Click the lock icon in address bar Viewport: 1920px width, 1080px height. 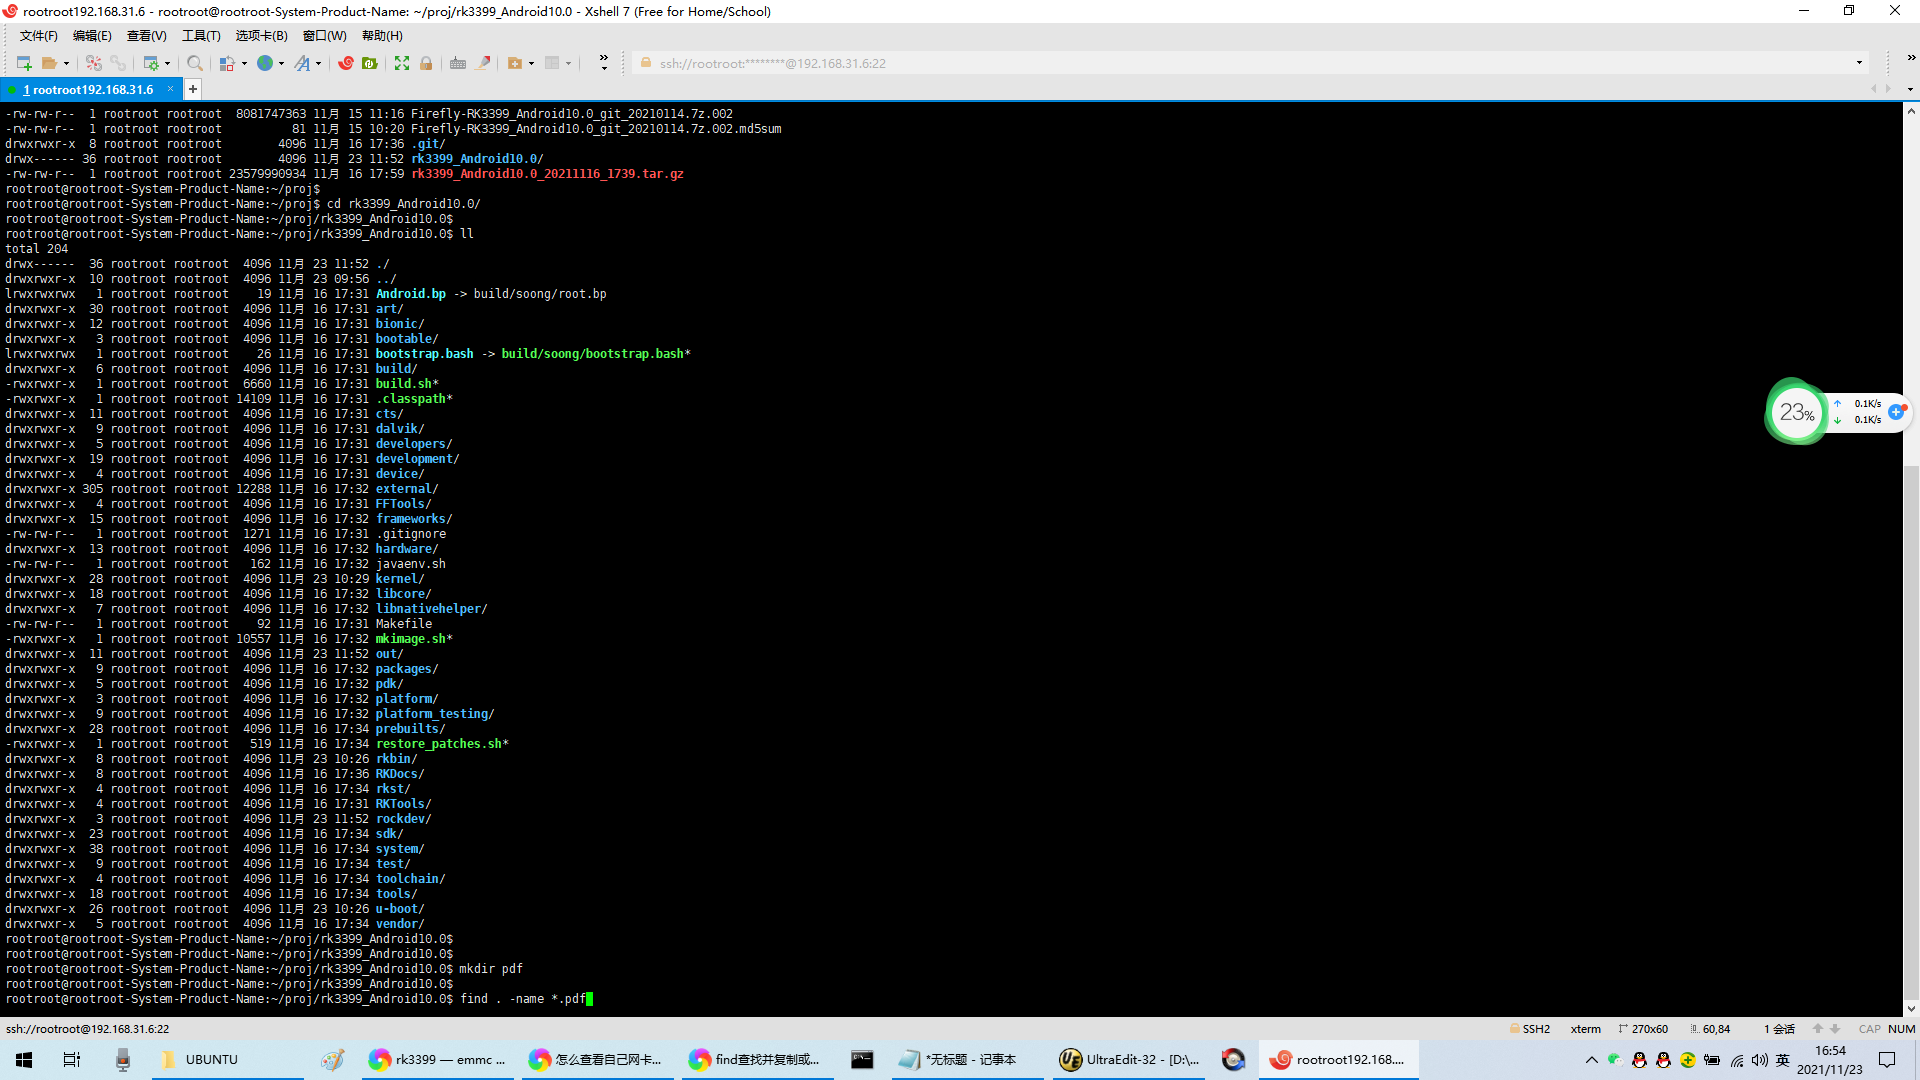click(646, 63)
